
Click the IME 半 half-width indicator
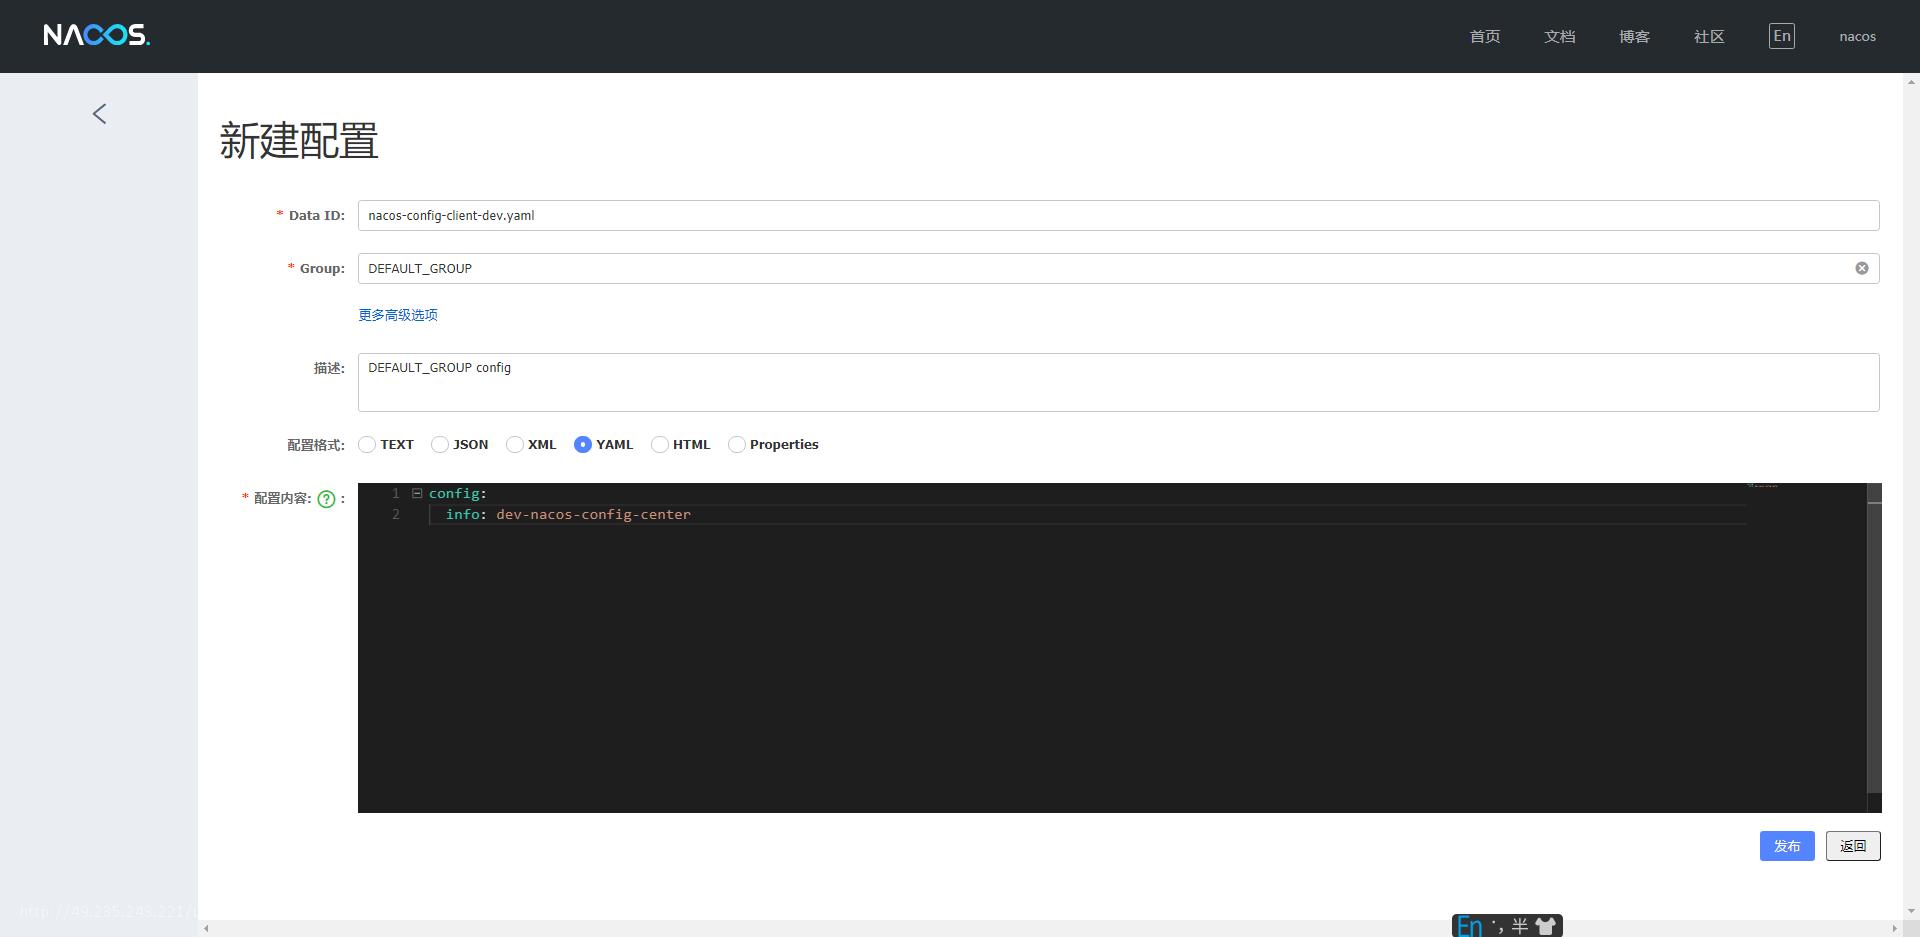point(1520,926)
